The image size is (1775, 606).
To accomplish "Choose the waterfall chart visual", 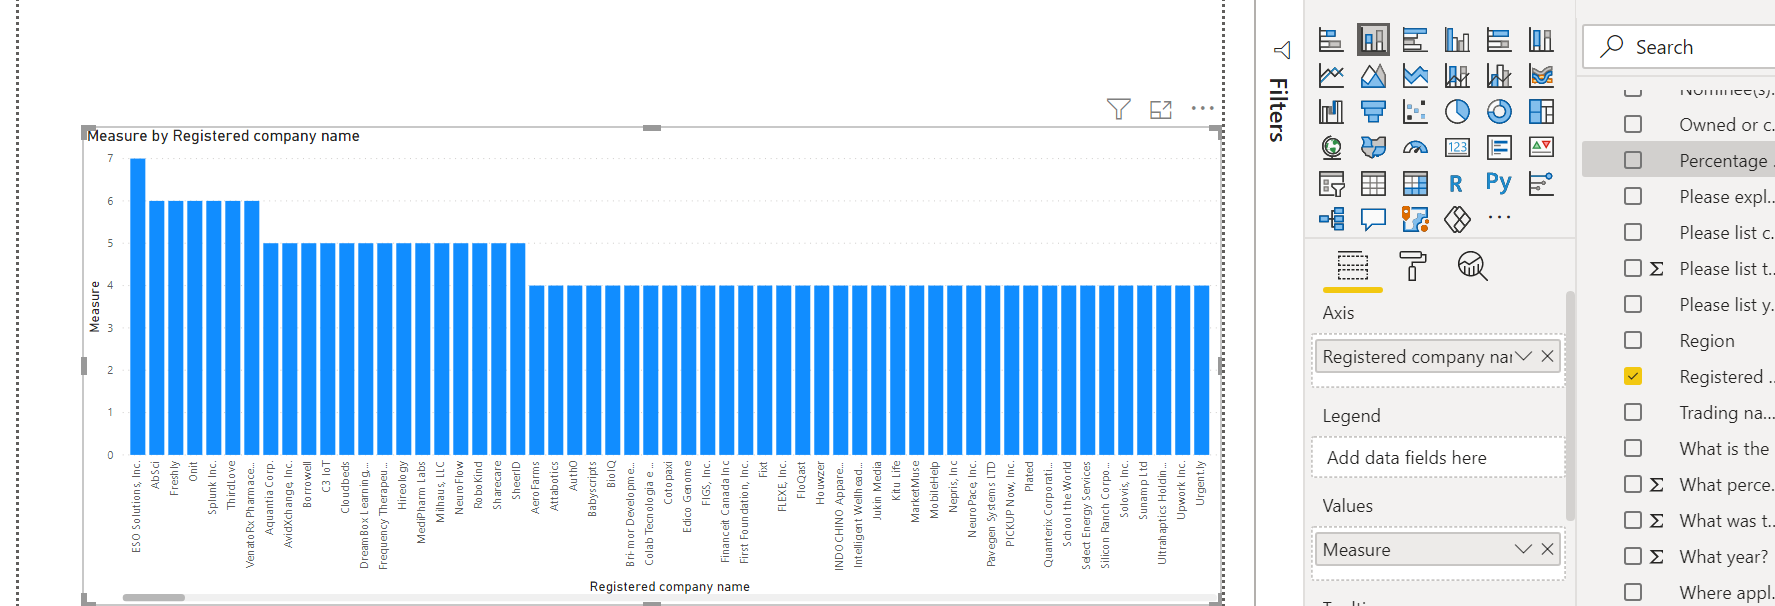I will [1331, 112].
